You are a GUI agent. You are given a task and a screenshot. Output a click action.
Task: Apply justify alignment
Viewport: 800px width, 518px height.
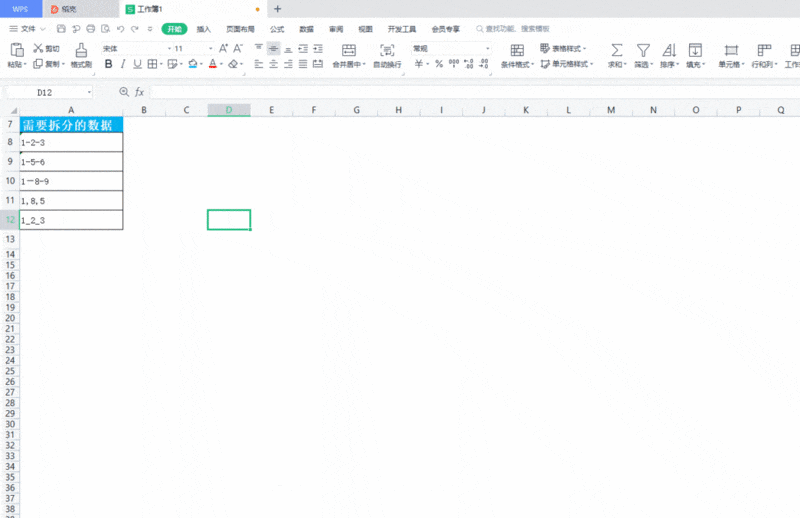(x=303, y=64)
